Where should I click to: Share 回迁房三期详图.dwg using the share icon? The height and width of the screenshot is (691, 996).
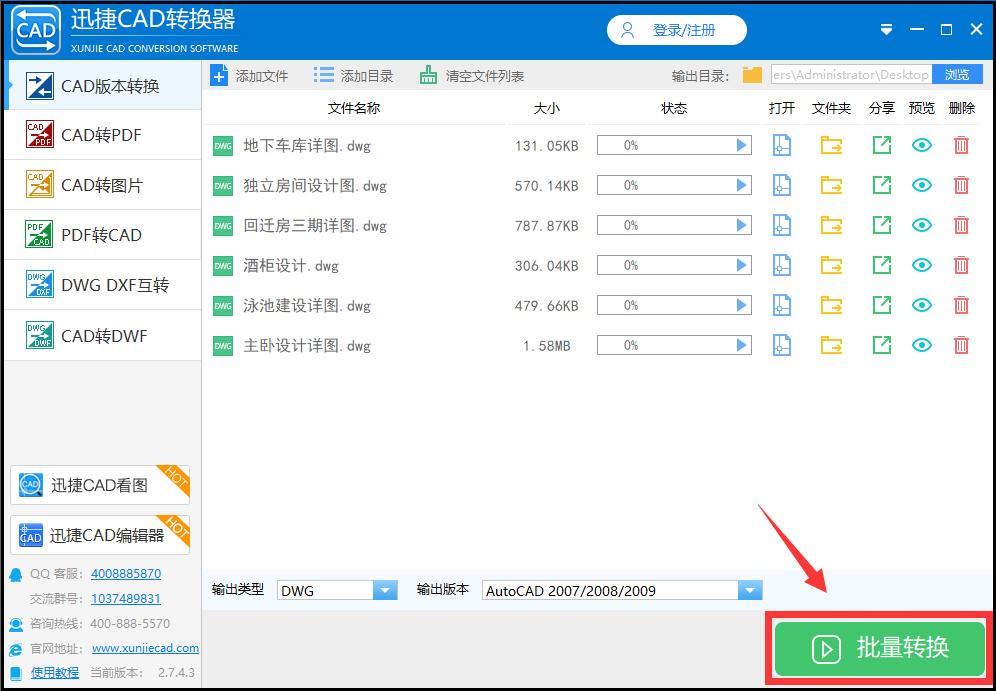click(881, 225)
